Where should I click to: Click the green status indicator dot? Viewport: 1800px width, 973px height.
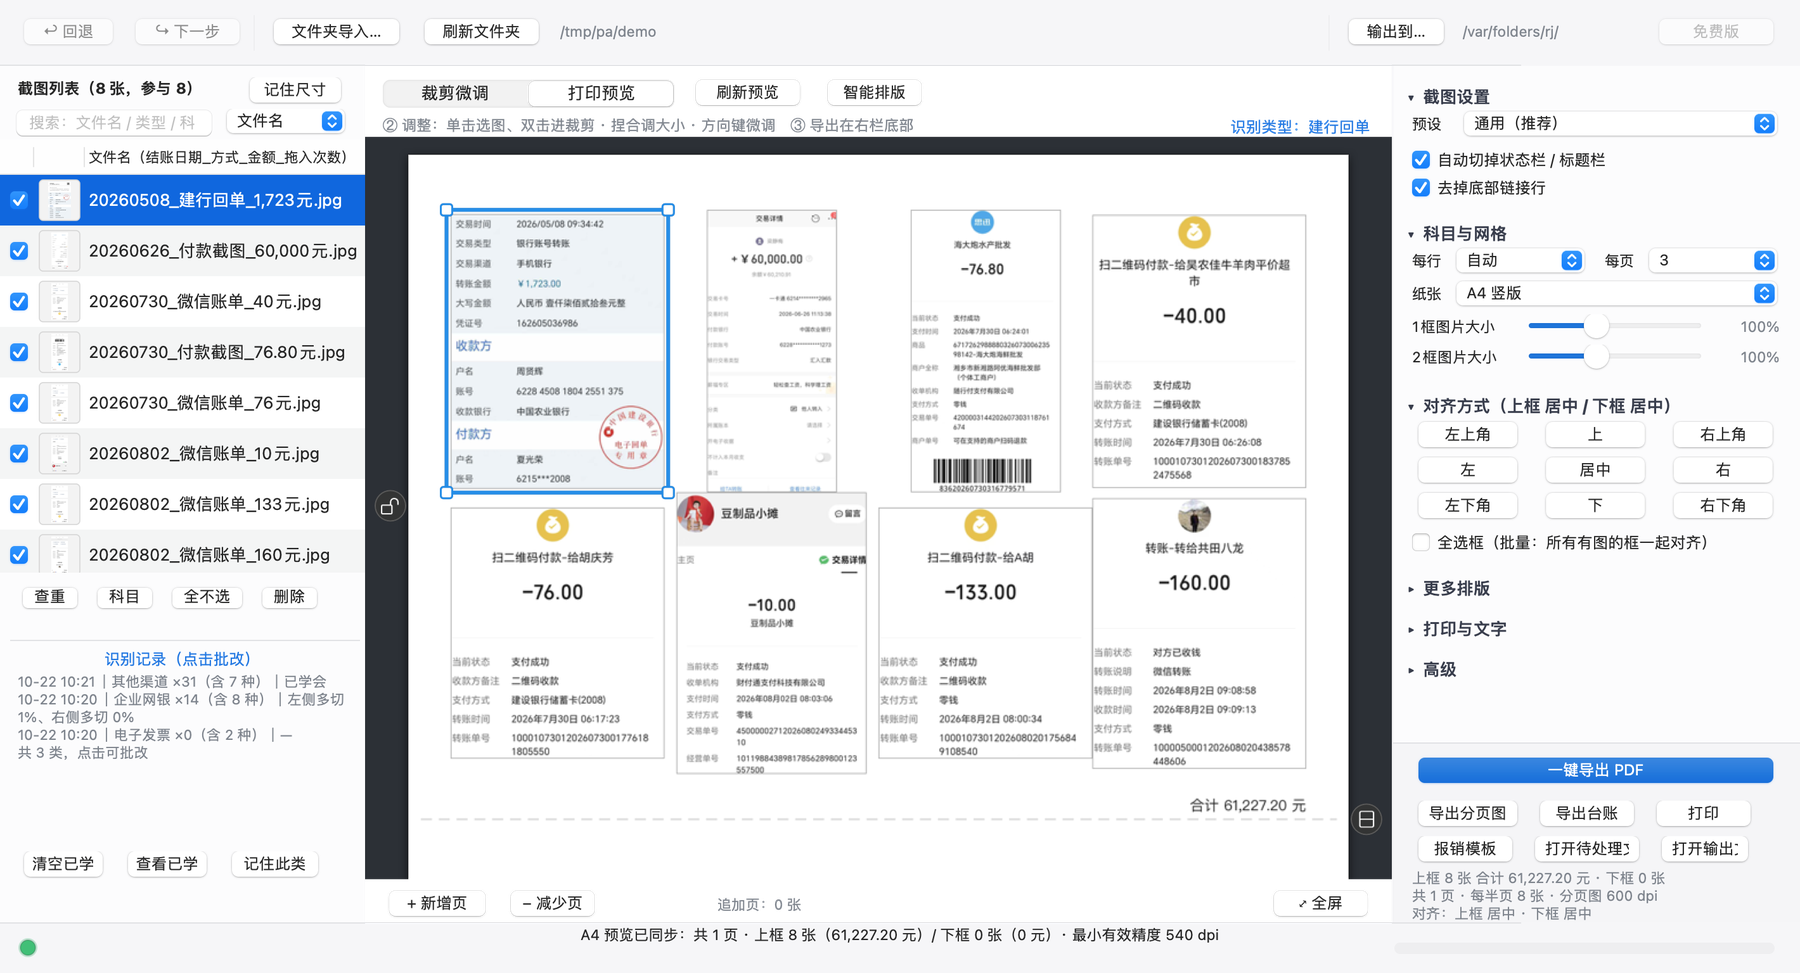click(x=28, y=947)
